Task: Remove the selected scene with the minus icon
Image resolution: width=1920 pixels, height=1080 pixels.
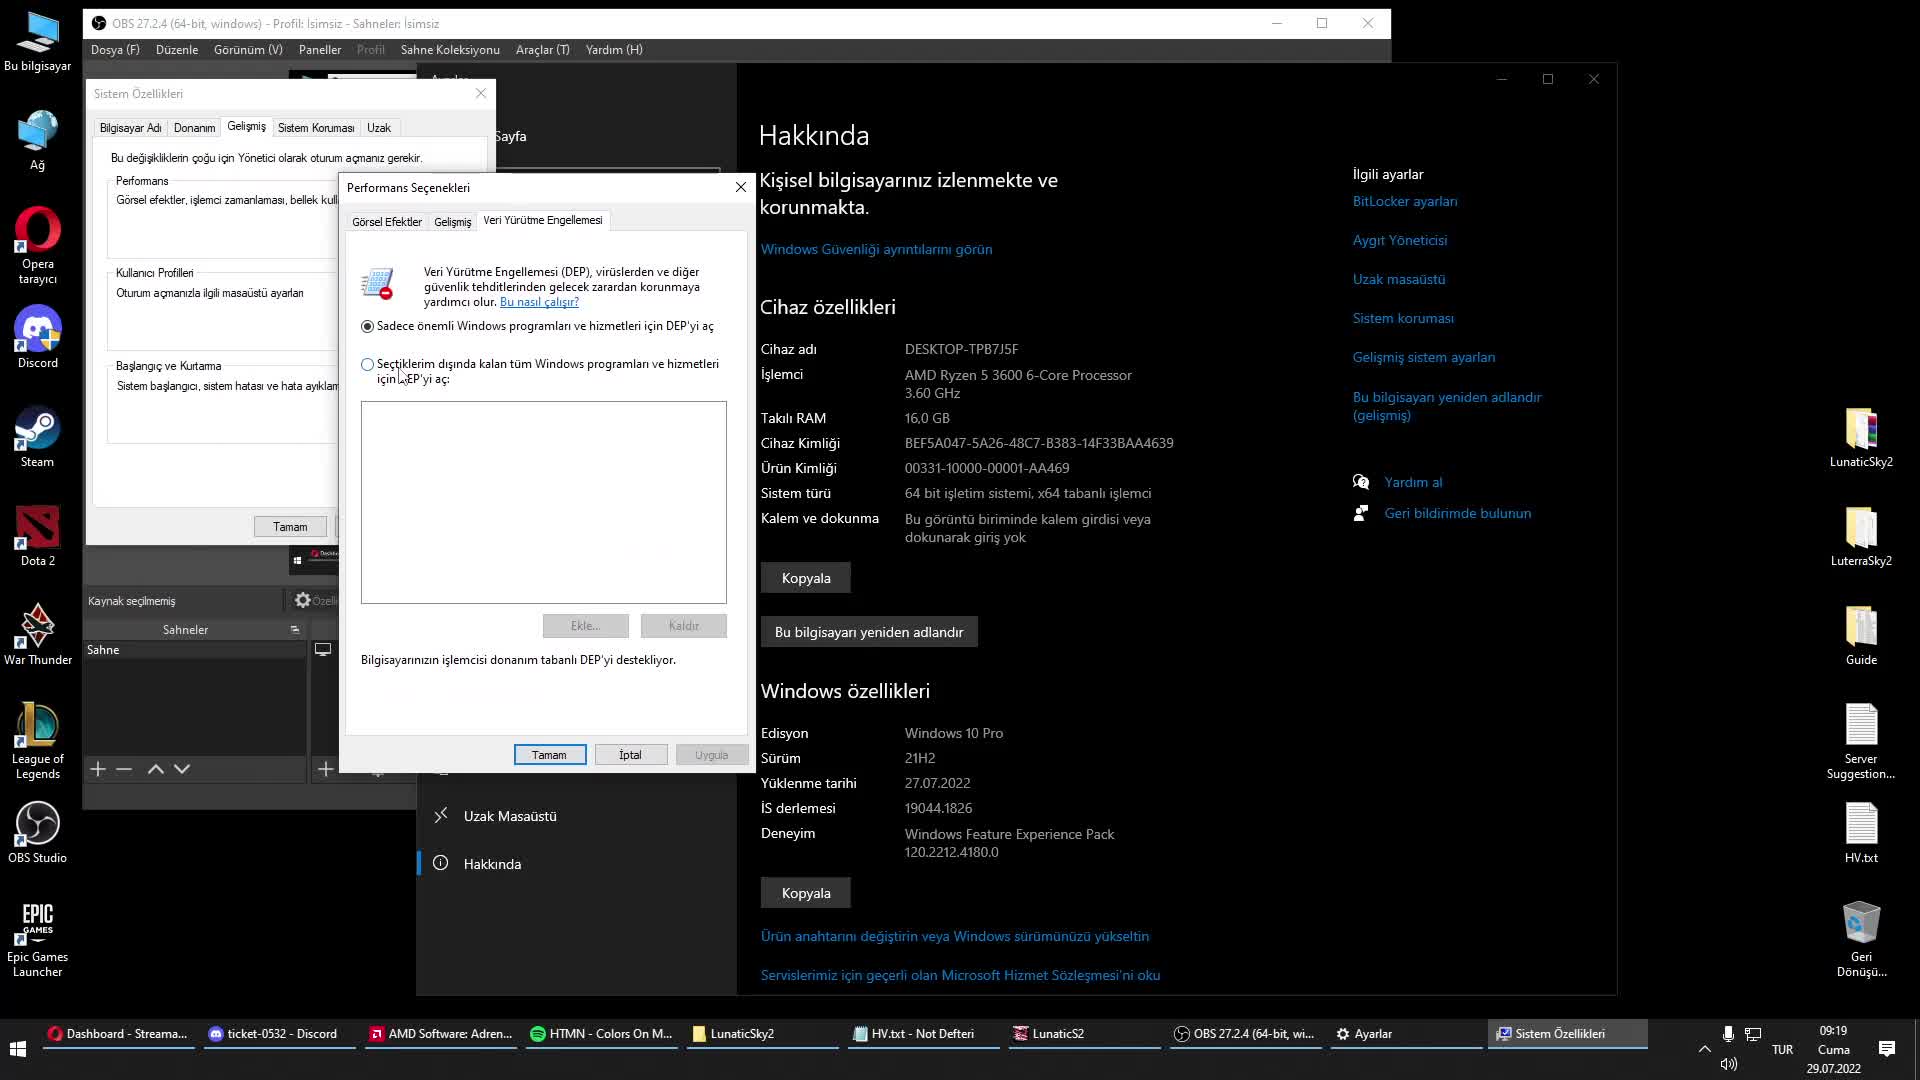Action: click(124, 769)
